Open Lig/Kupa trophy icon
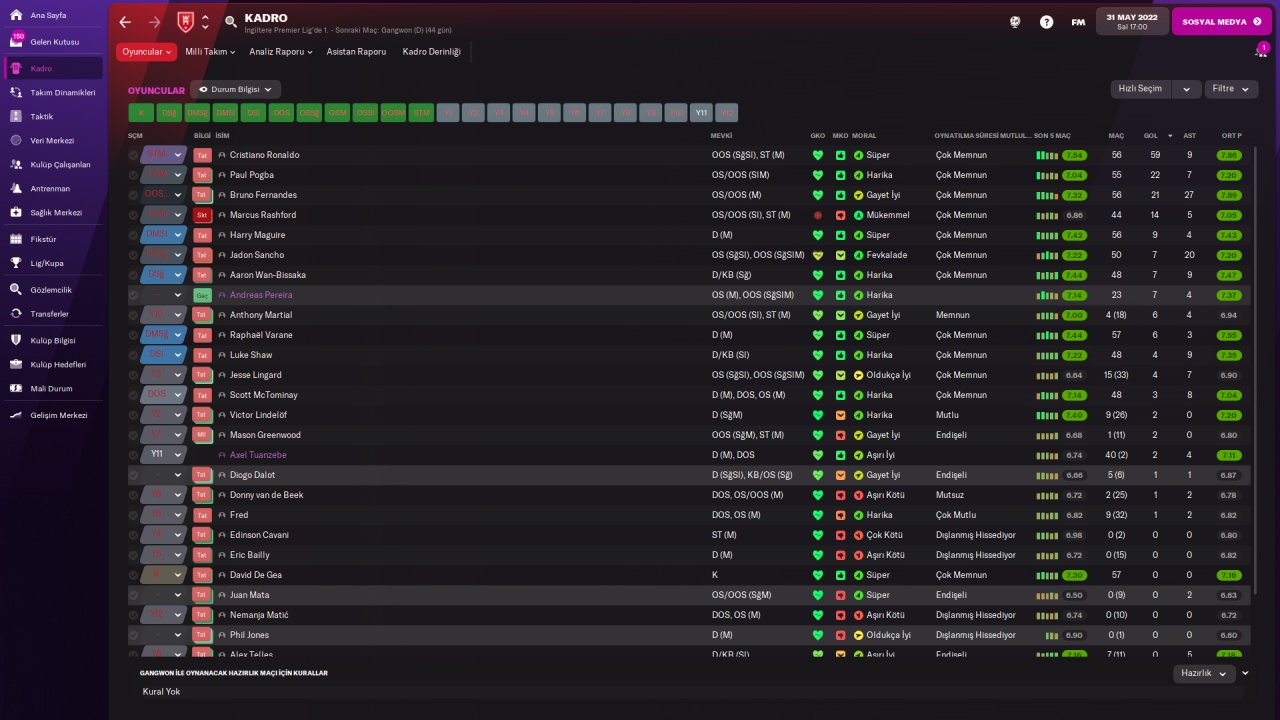The height and width of the screenshot is (720, 1280). coord(16,263)
